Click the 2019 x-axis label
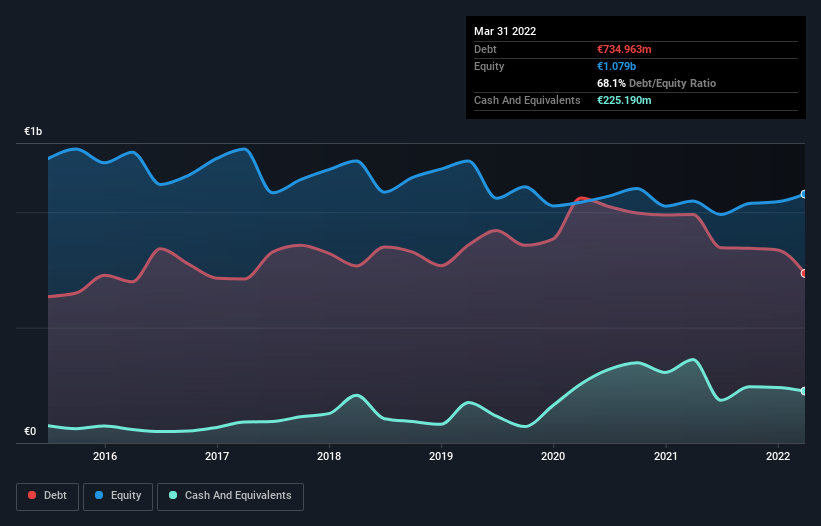The width and height of the screenshot is (821, 526). click(441, 456)
